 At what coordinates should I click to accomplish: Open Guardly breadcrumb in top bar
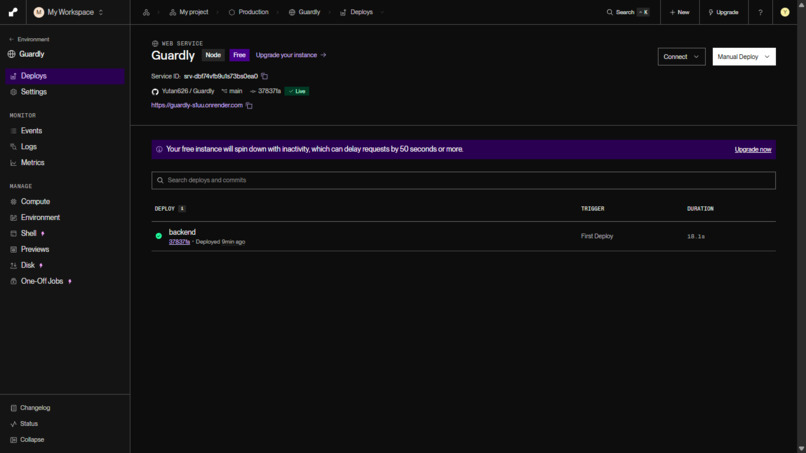click(x=304, y=12)
